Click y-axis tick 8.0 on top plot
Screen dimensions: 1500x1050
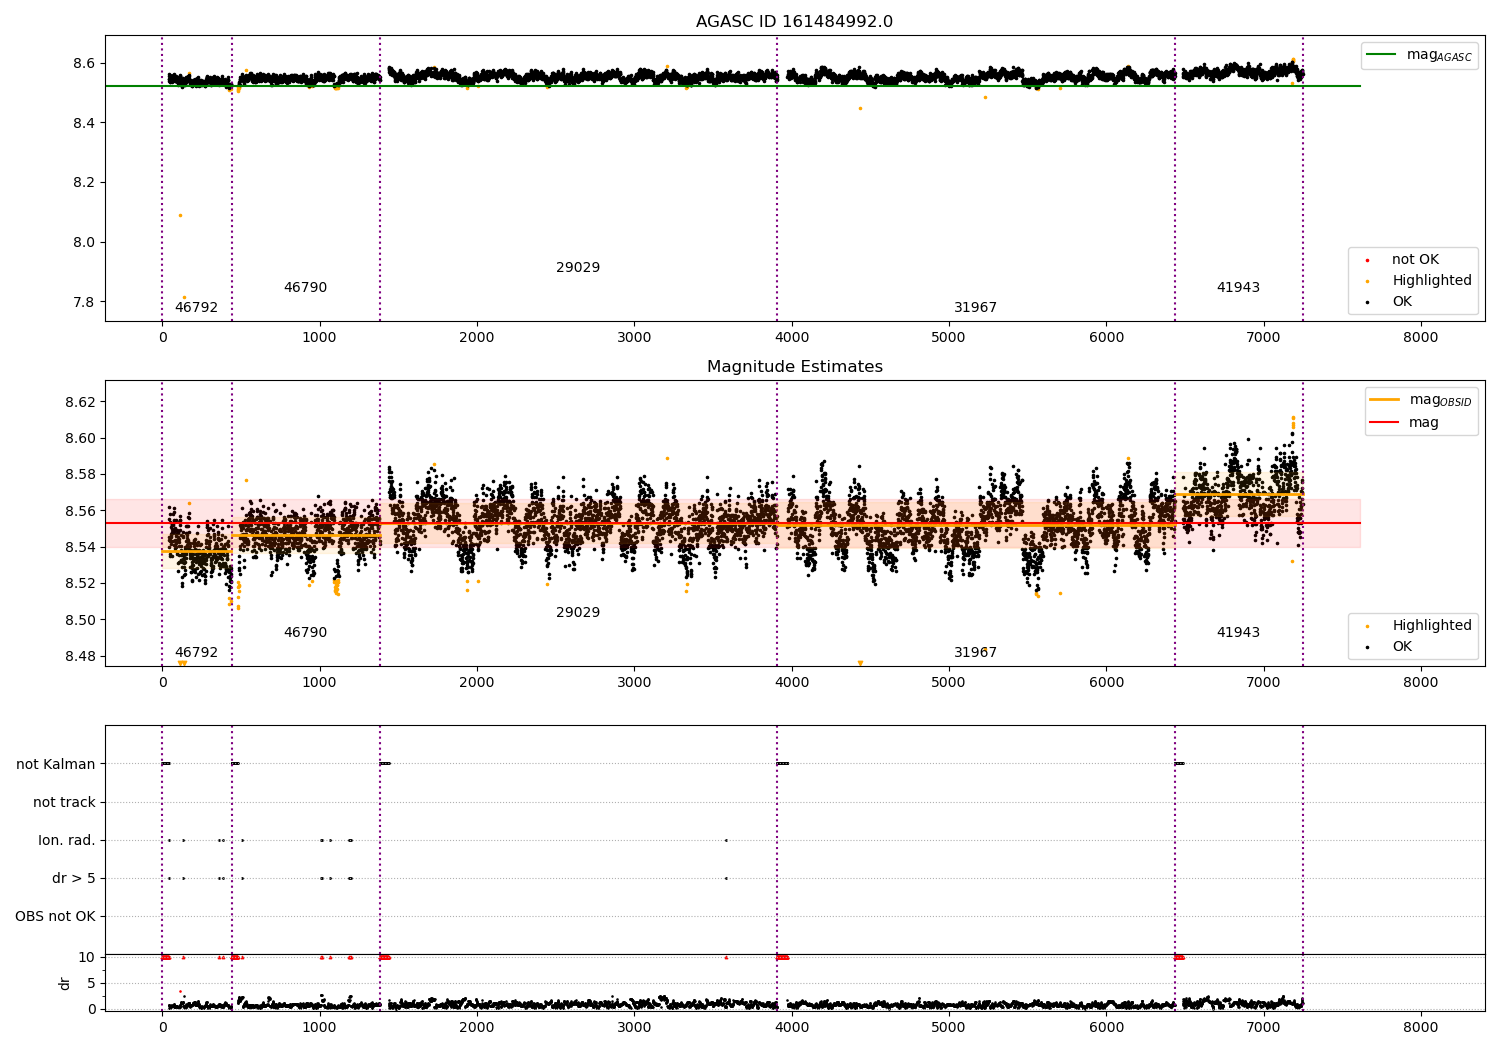[x=84, y=243]
